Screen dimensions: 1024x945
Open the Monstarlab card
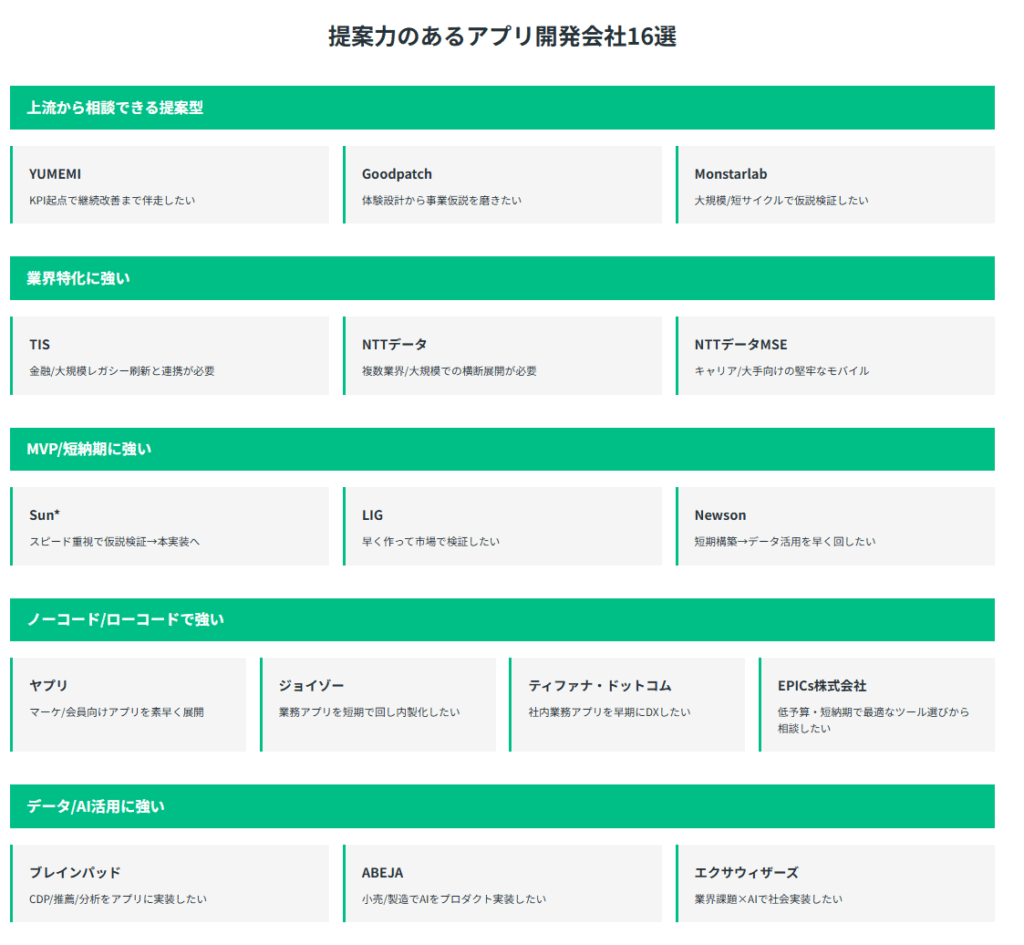tap(835, 185)
